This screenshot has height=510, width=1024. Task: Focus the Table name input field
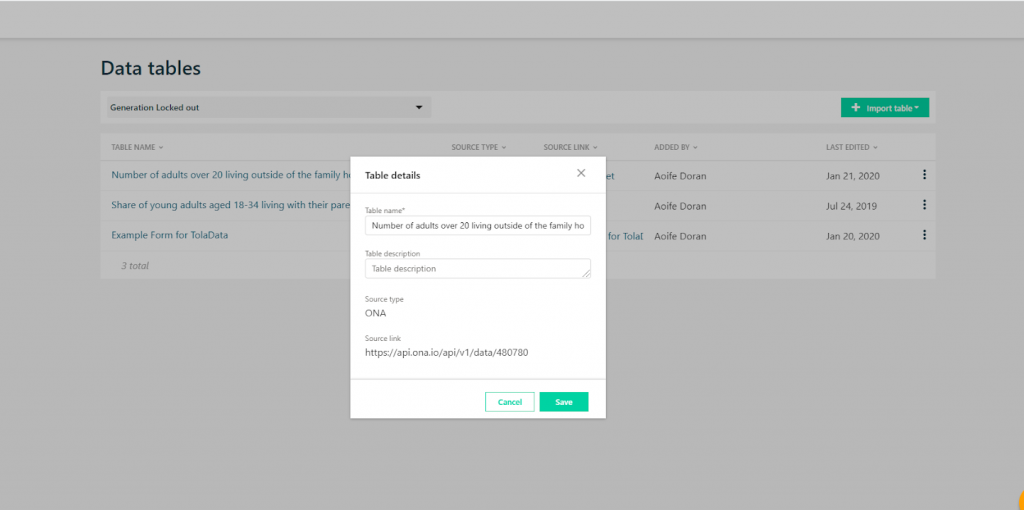(x=478, y=225)
